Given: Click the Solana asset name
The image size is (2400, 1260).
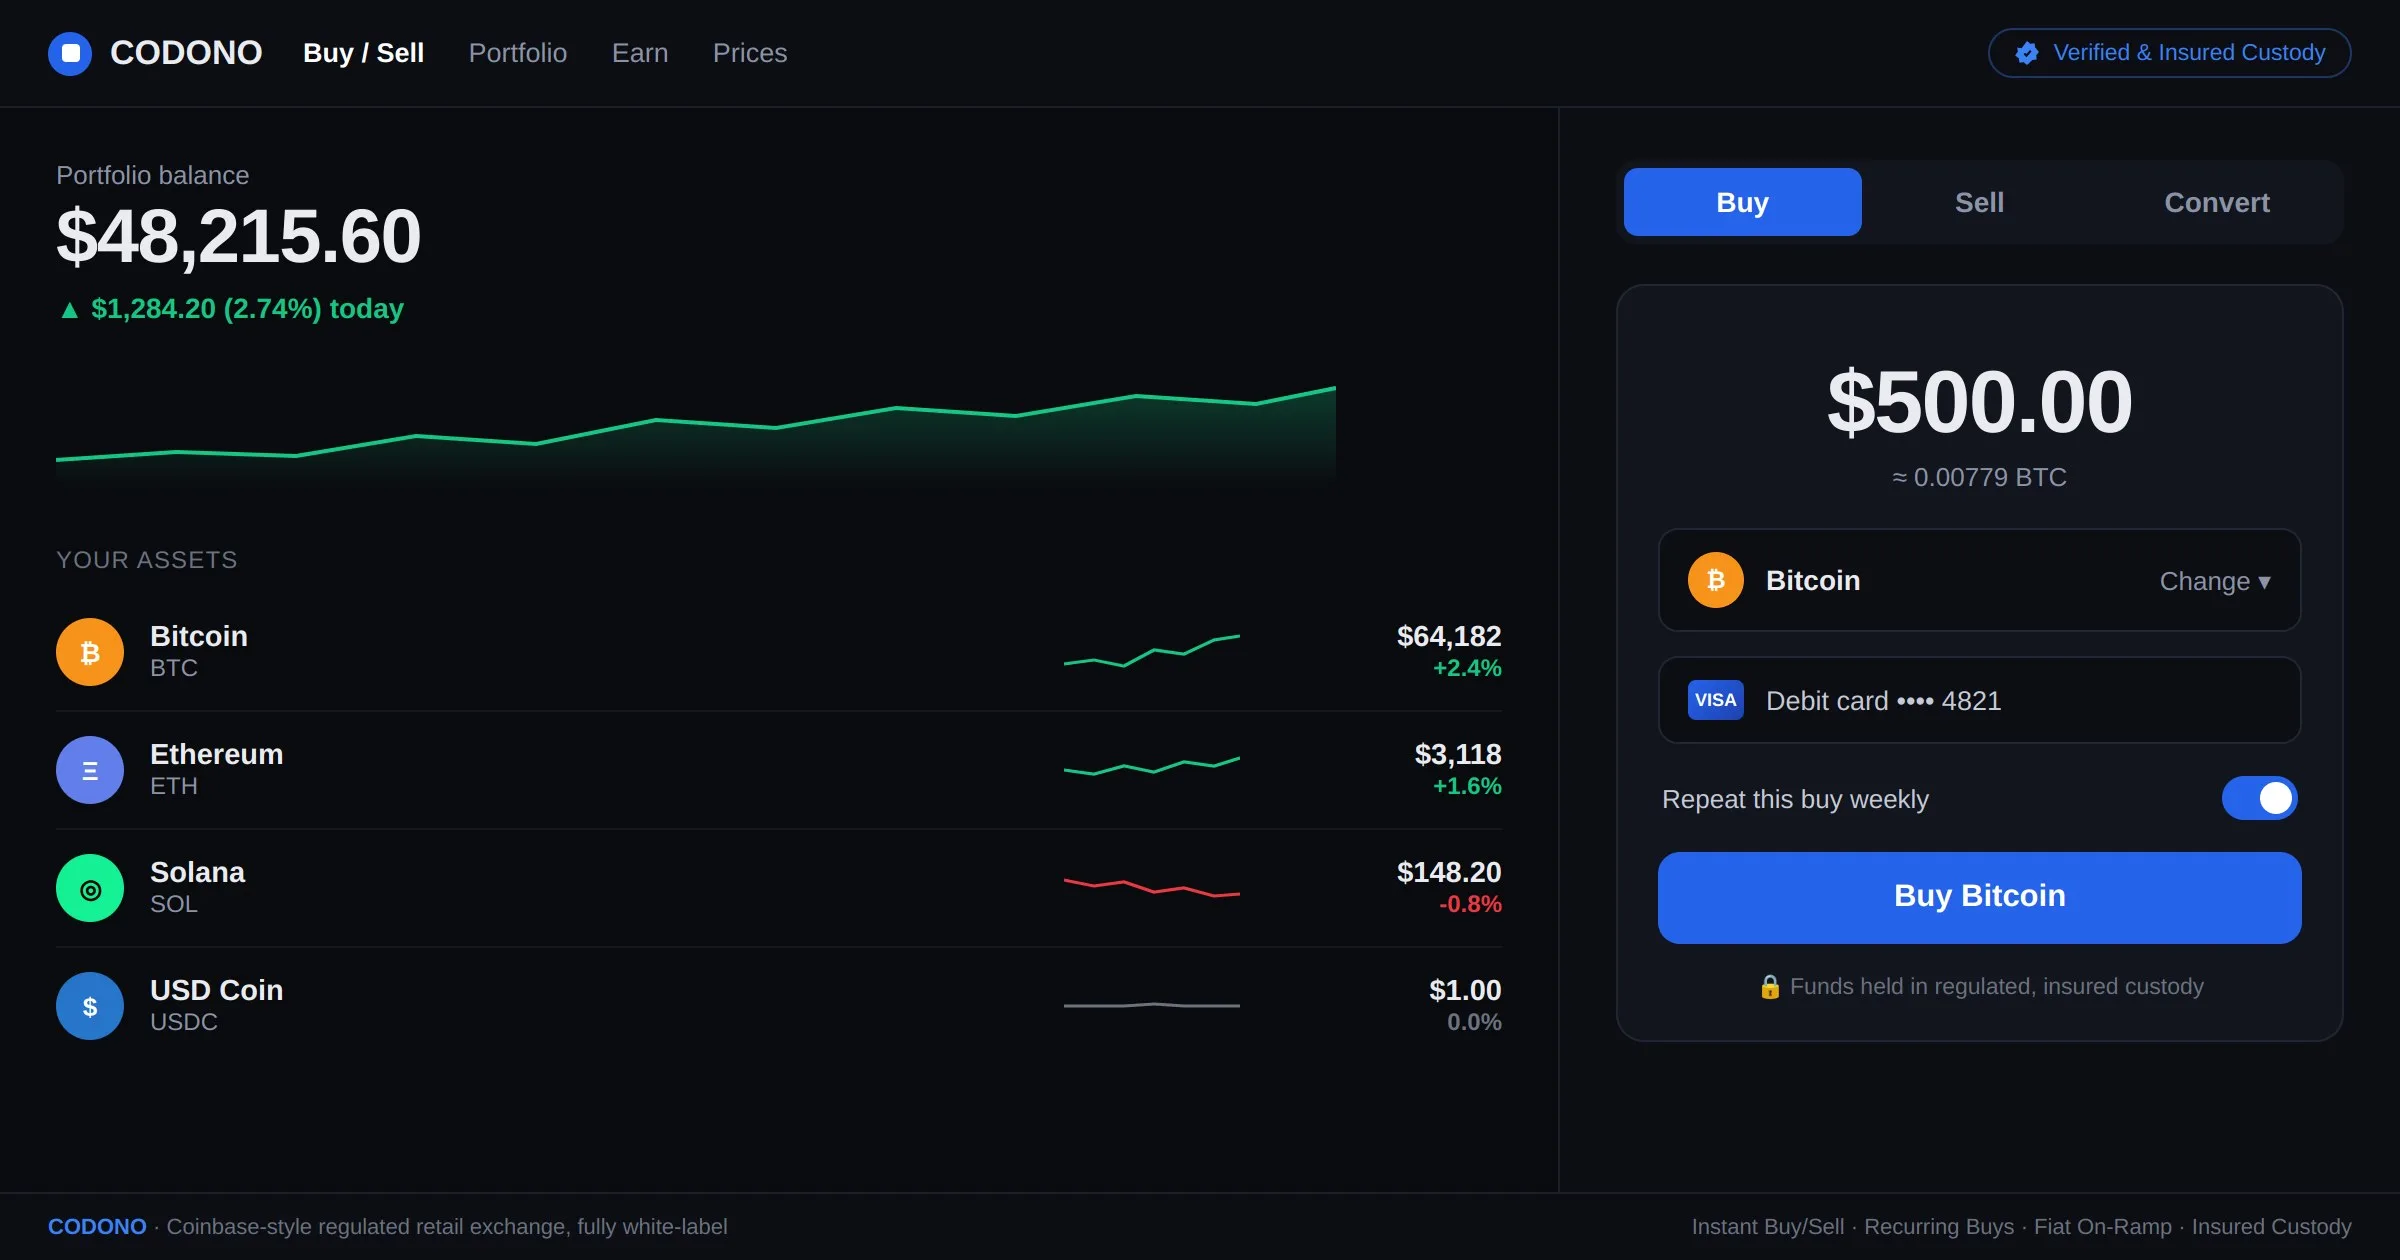Looking at the screenshot, I should click(x=198, y=872).
